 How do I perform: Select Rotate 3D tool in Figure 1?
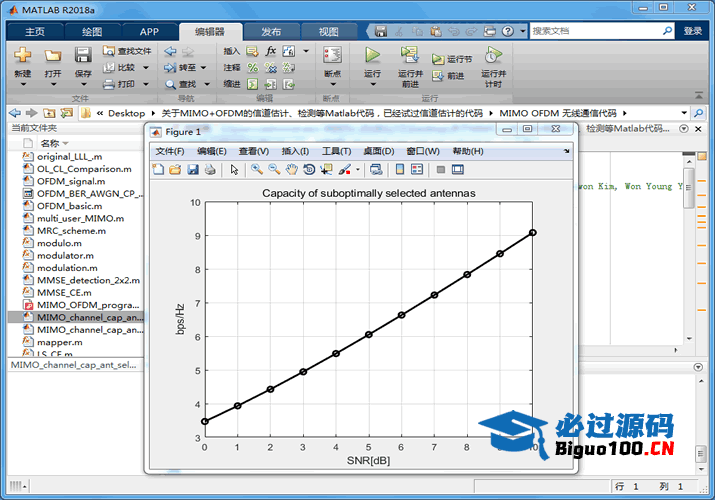pyautogui.click(x=309, y=170)
